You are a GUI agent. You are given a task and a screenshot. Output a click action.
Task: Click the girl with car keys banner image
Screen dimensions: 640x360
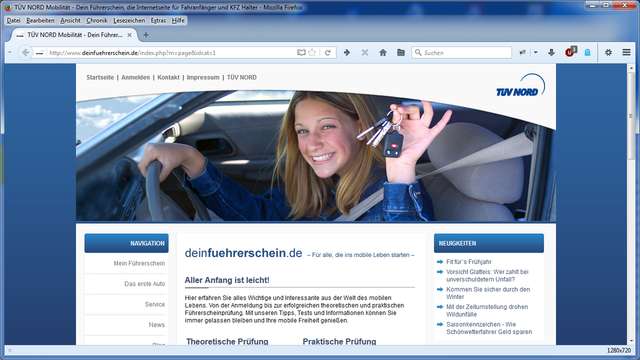pos(316,156)
